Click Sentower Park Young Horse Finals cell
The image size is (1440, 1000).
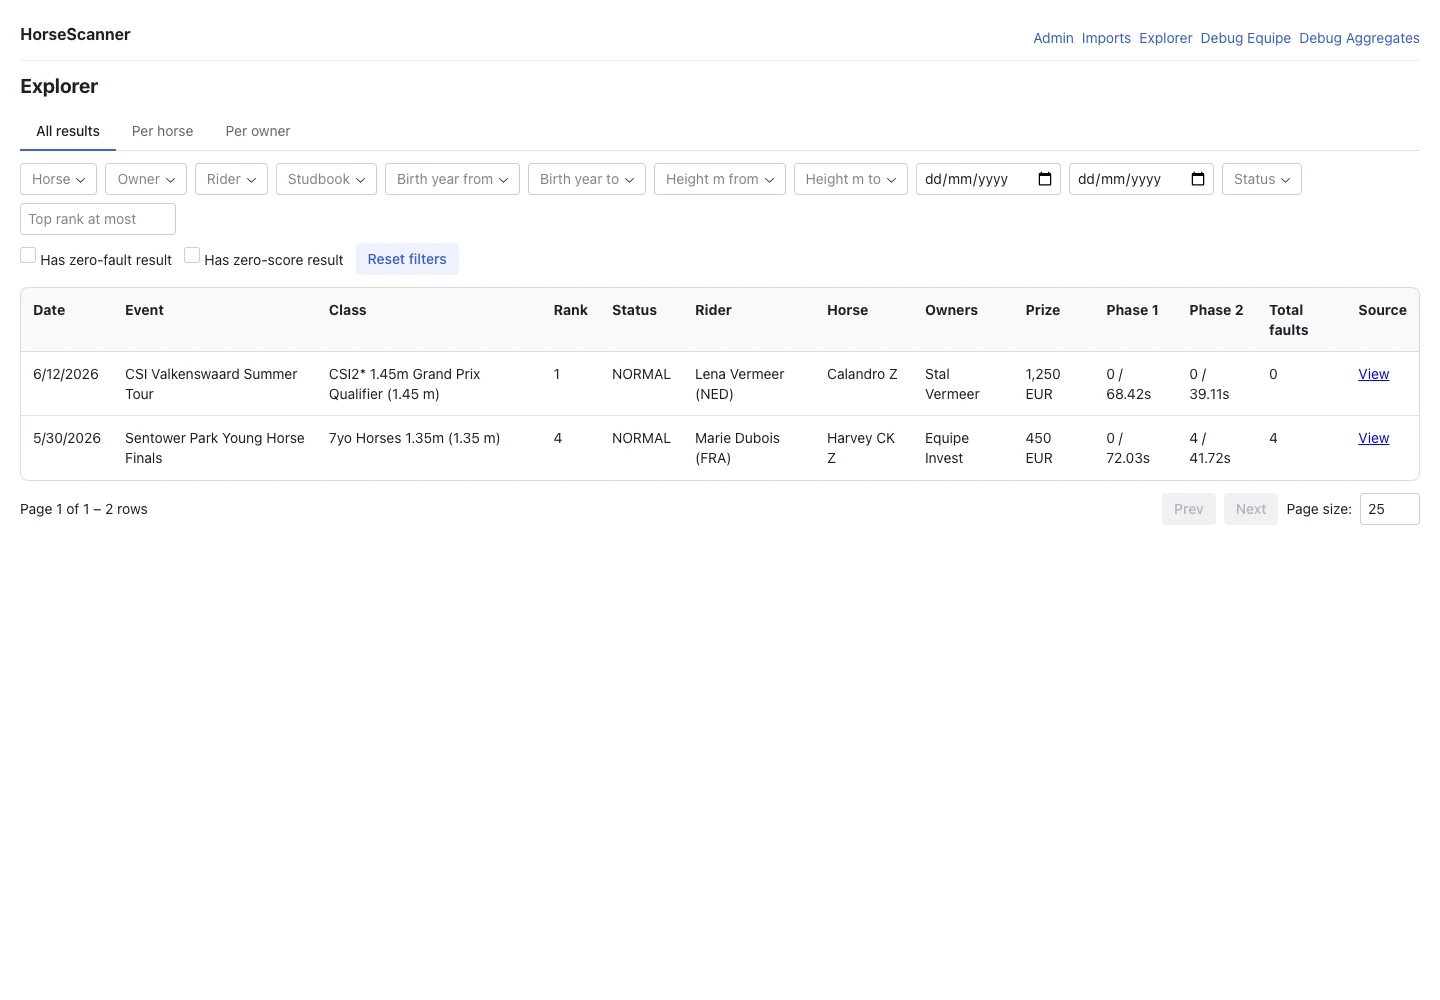(215, 448)
